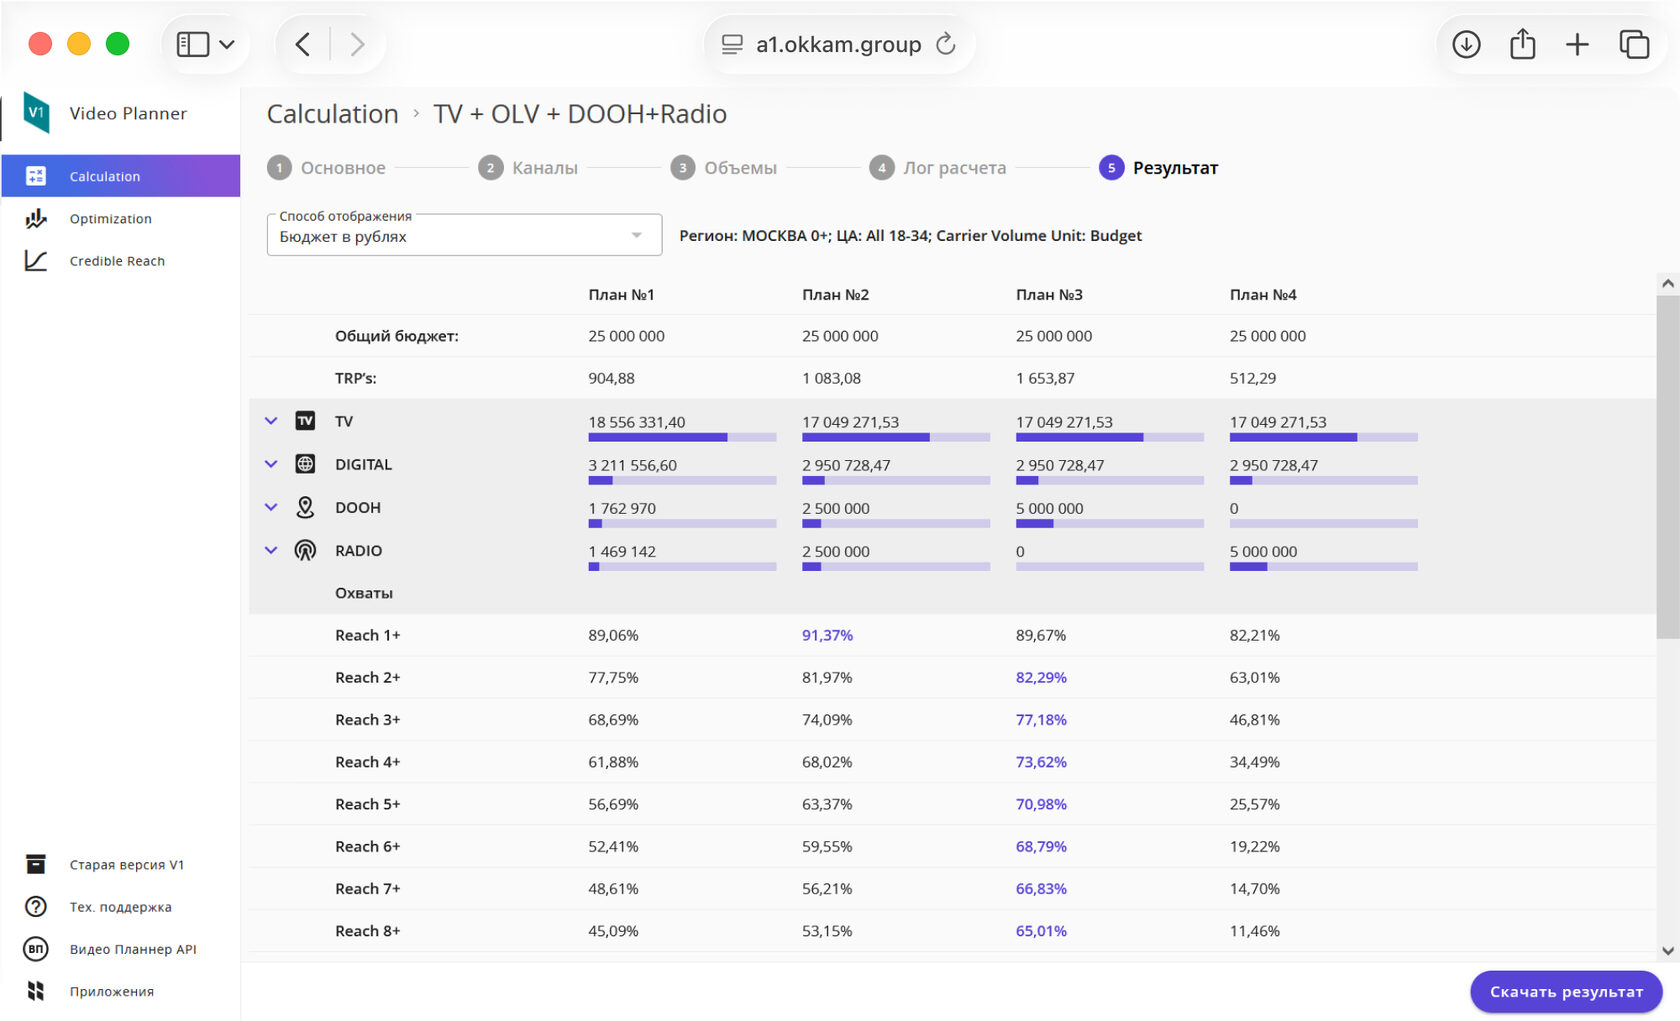
Task: Click the Скачать результат button
Action: pyautogui.click(x=1566, y=992)
